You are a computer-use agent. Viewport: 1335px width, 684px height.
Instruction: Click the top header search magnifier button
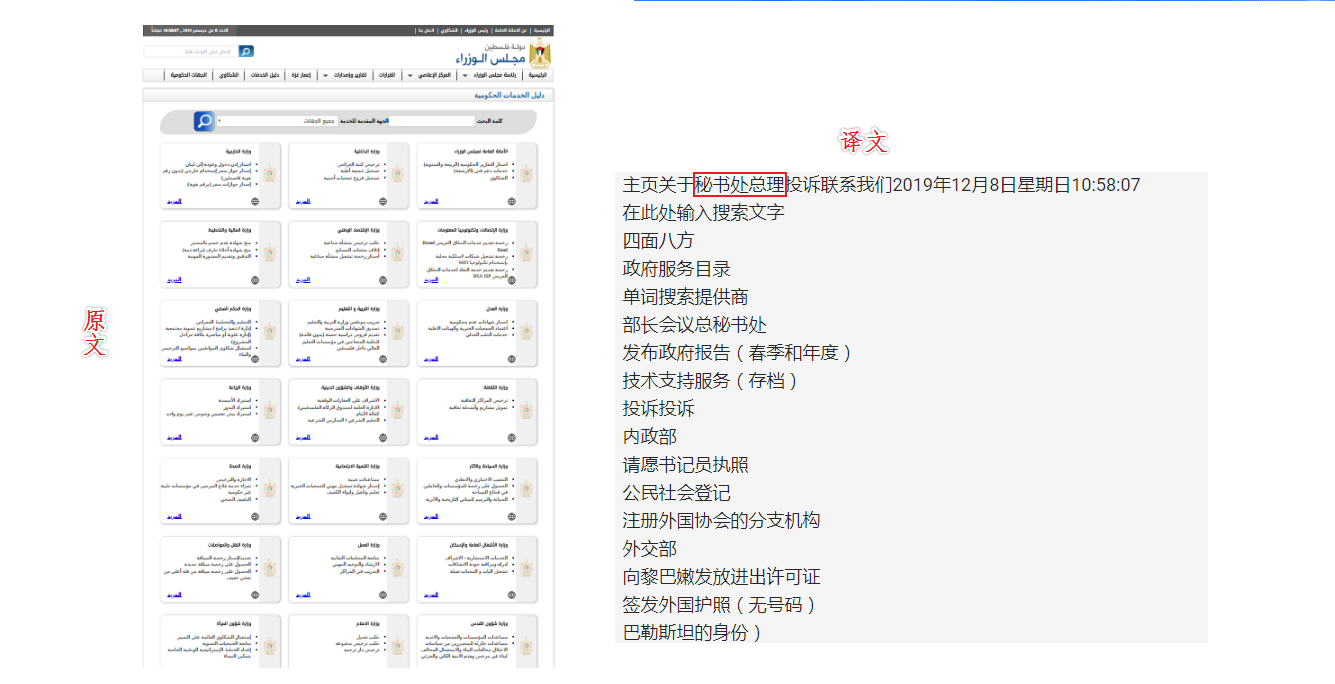tap(246, 51)
